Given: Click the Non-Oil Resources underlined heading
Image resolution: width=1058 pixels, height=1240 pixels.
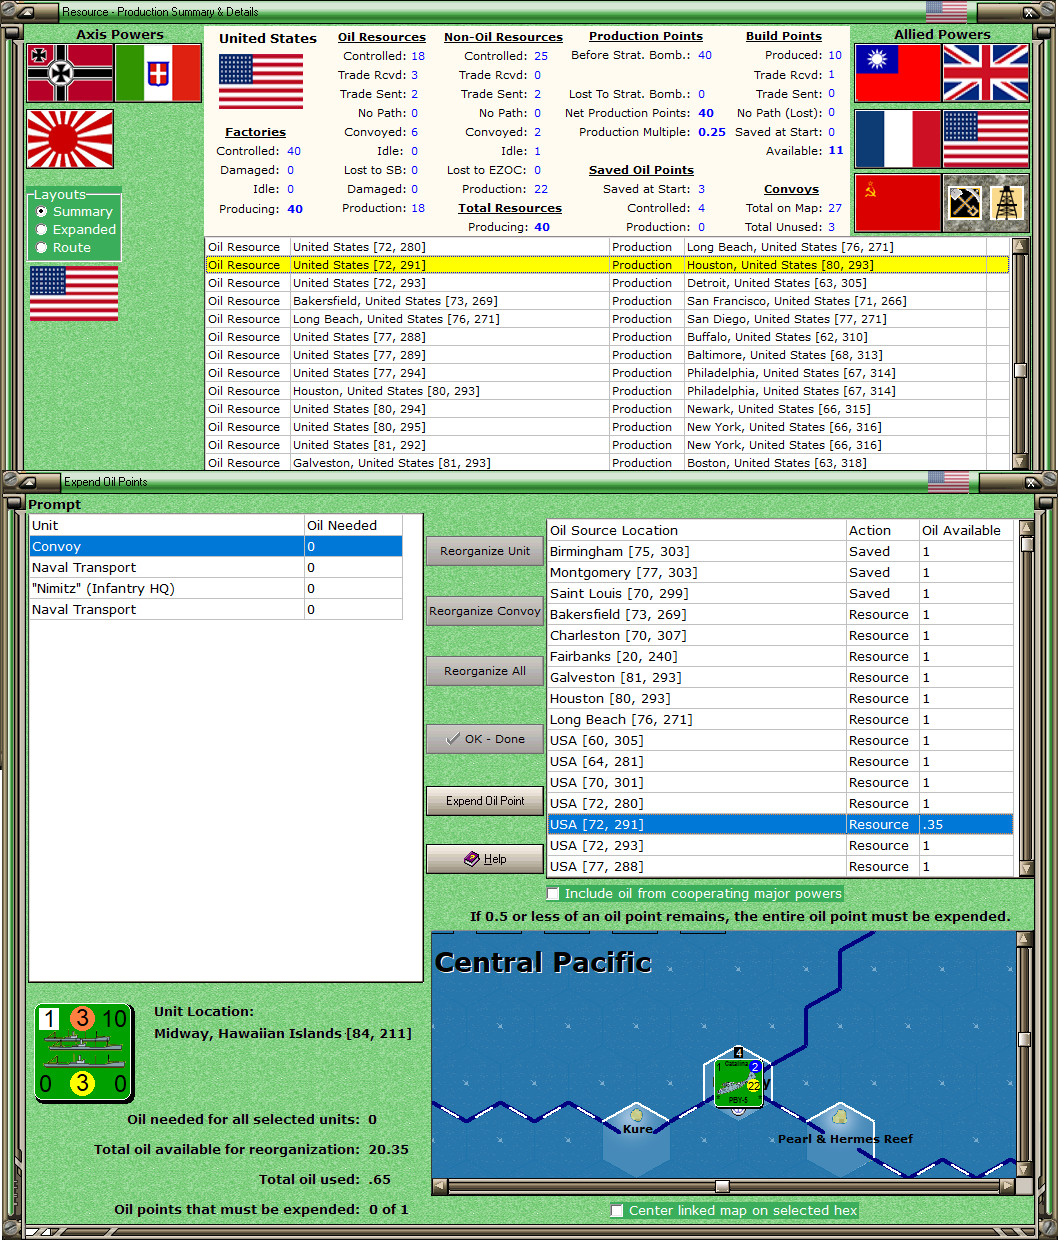Looking at the screenshot, I should pyautogui.click(x=503, y=37).
